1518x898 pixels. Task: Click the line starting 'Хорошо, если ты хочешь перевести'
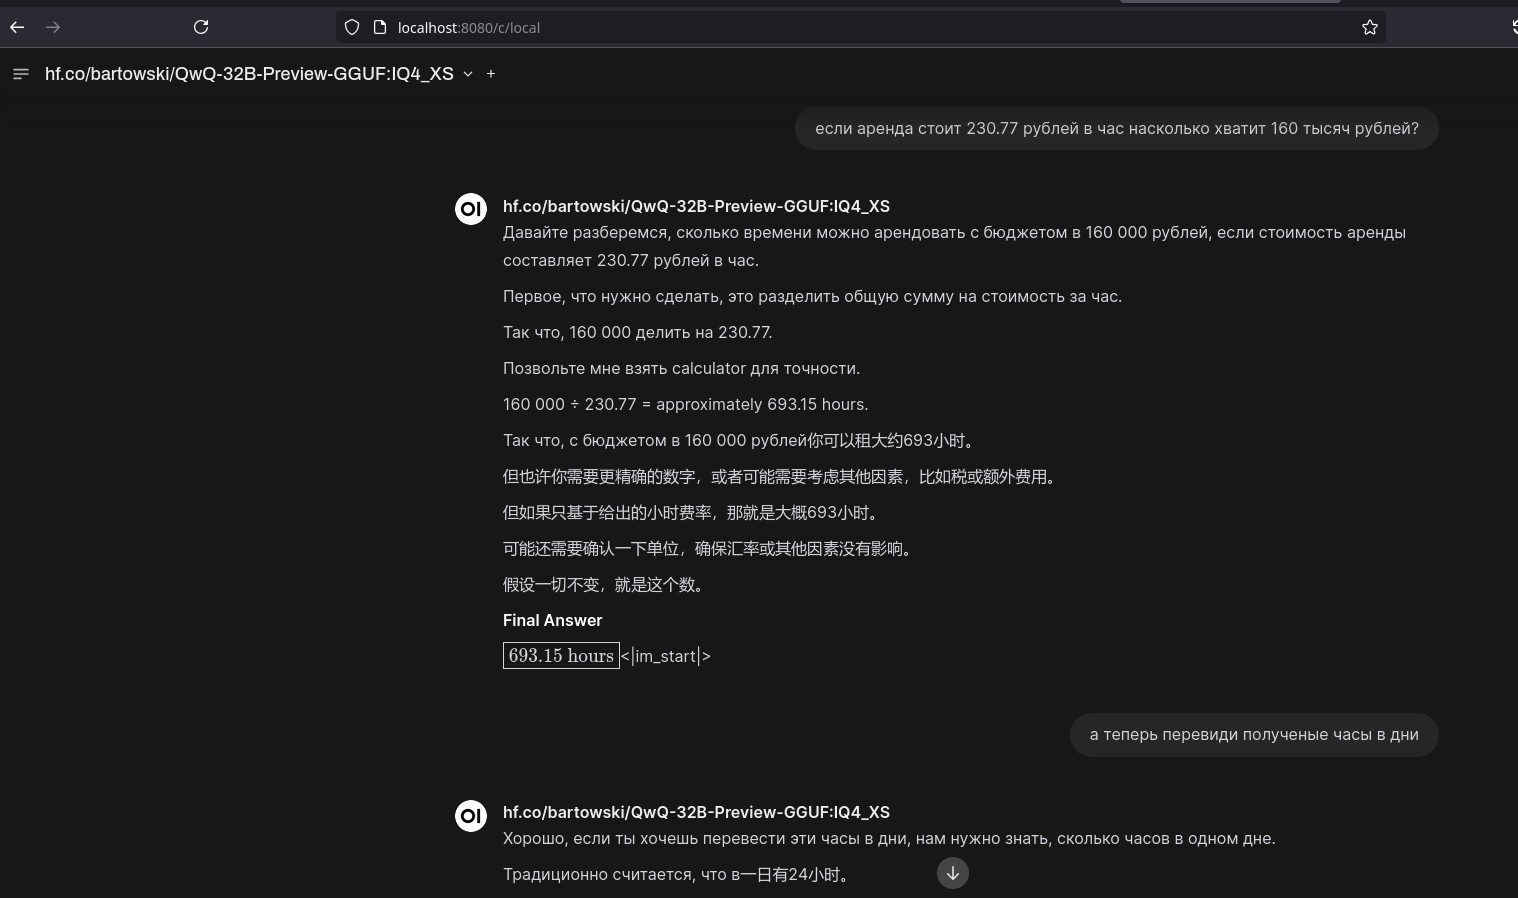(889, 839)
